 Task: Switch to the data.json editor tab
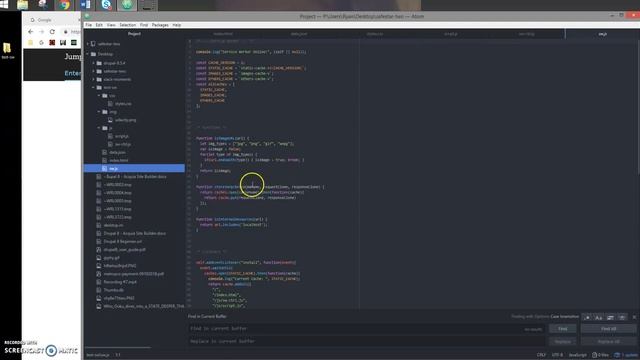point(299,34)
